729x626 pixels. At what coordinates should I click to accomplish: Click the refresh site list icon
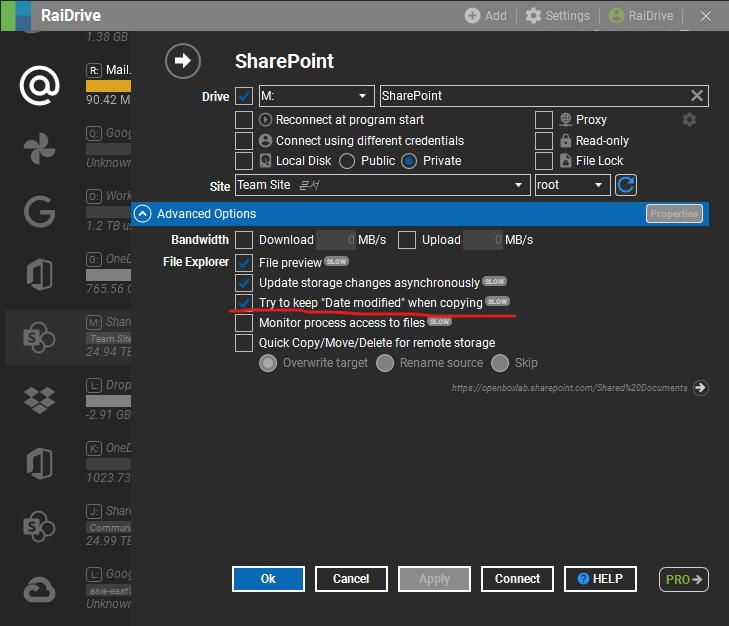tap(626, 185)
